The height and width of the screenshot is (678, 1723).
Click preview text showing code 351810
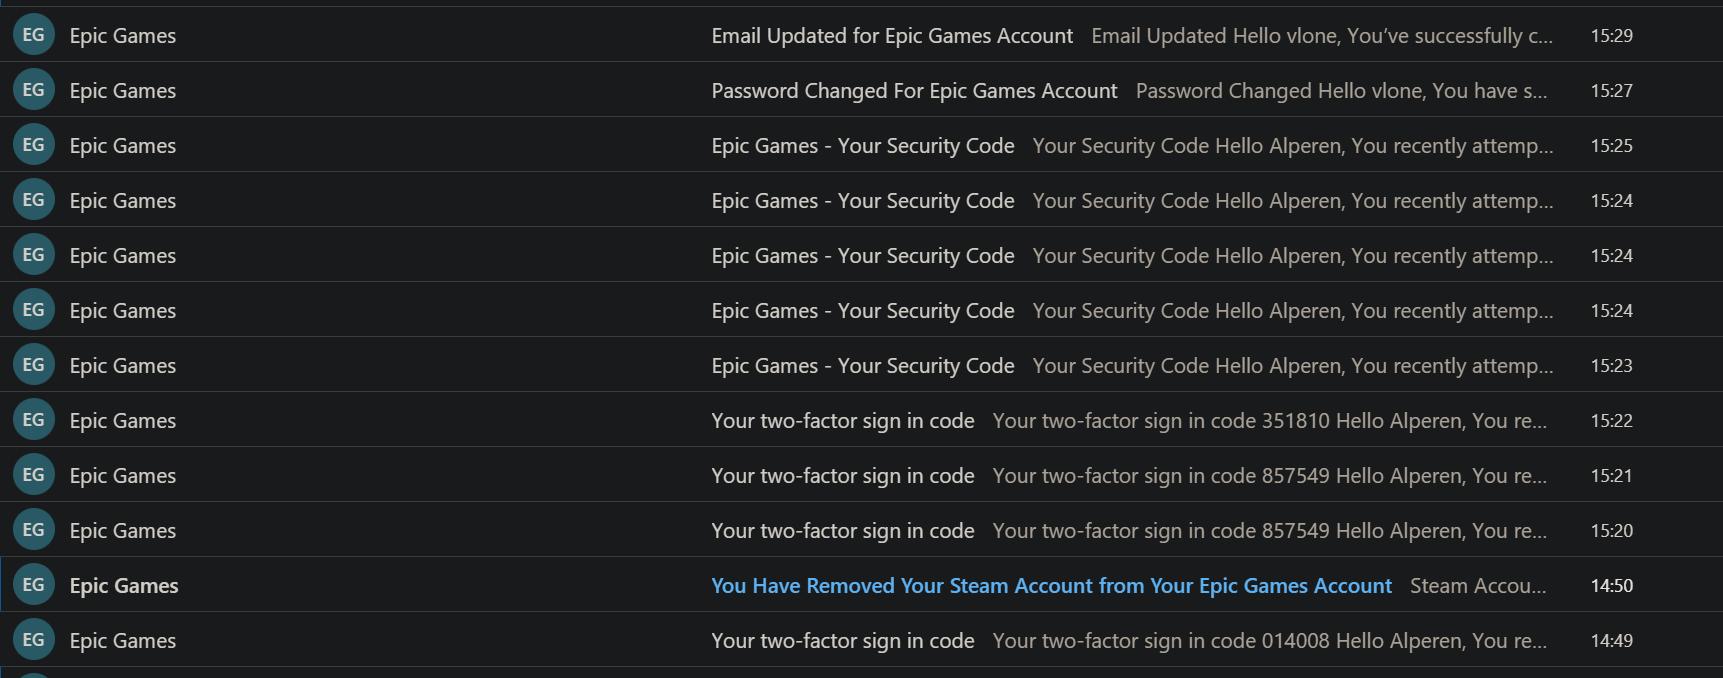point(1269,421)
